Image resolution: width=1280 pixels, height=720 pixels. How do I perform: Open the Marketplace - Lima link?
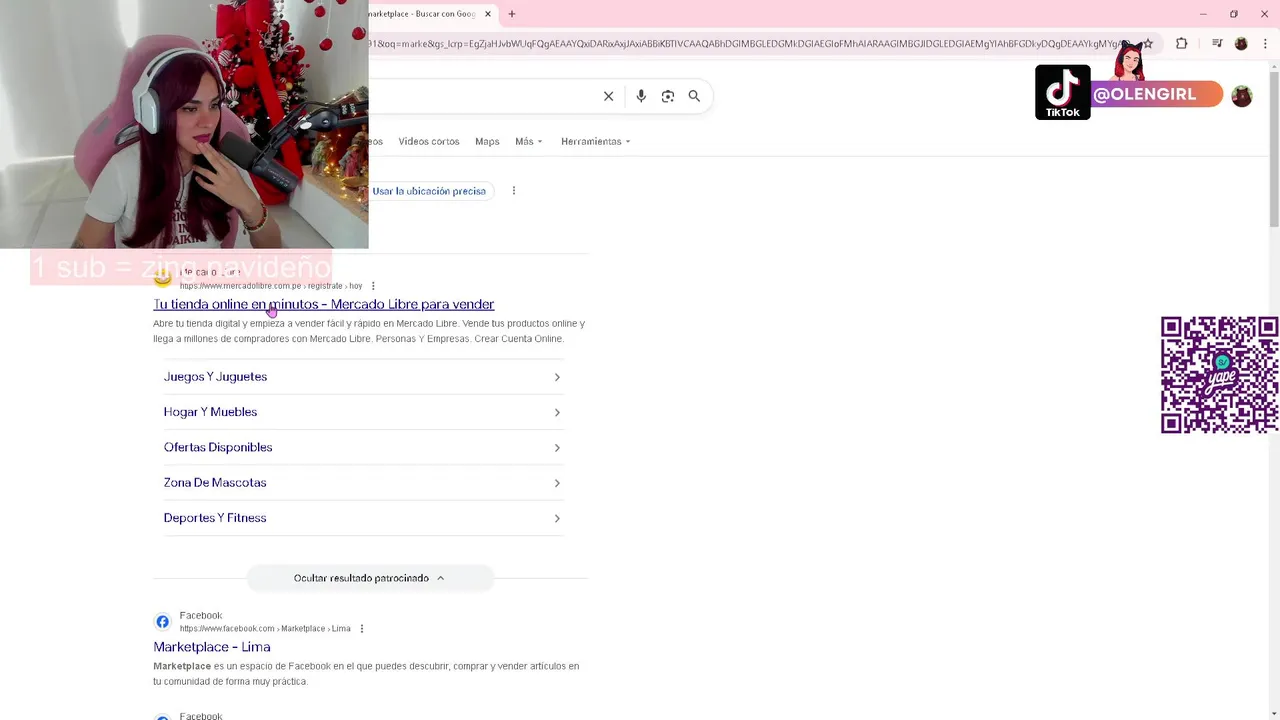point(212,647)
